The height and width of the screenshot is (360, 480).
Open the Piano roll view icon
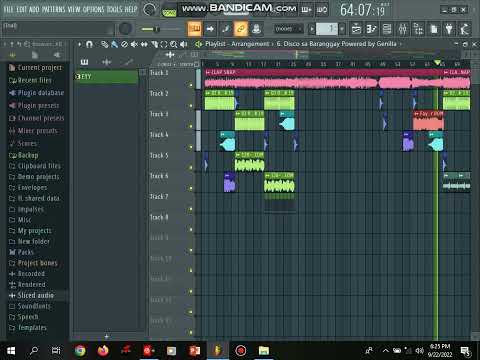click(371, 29)
